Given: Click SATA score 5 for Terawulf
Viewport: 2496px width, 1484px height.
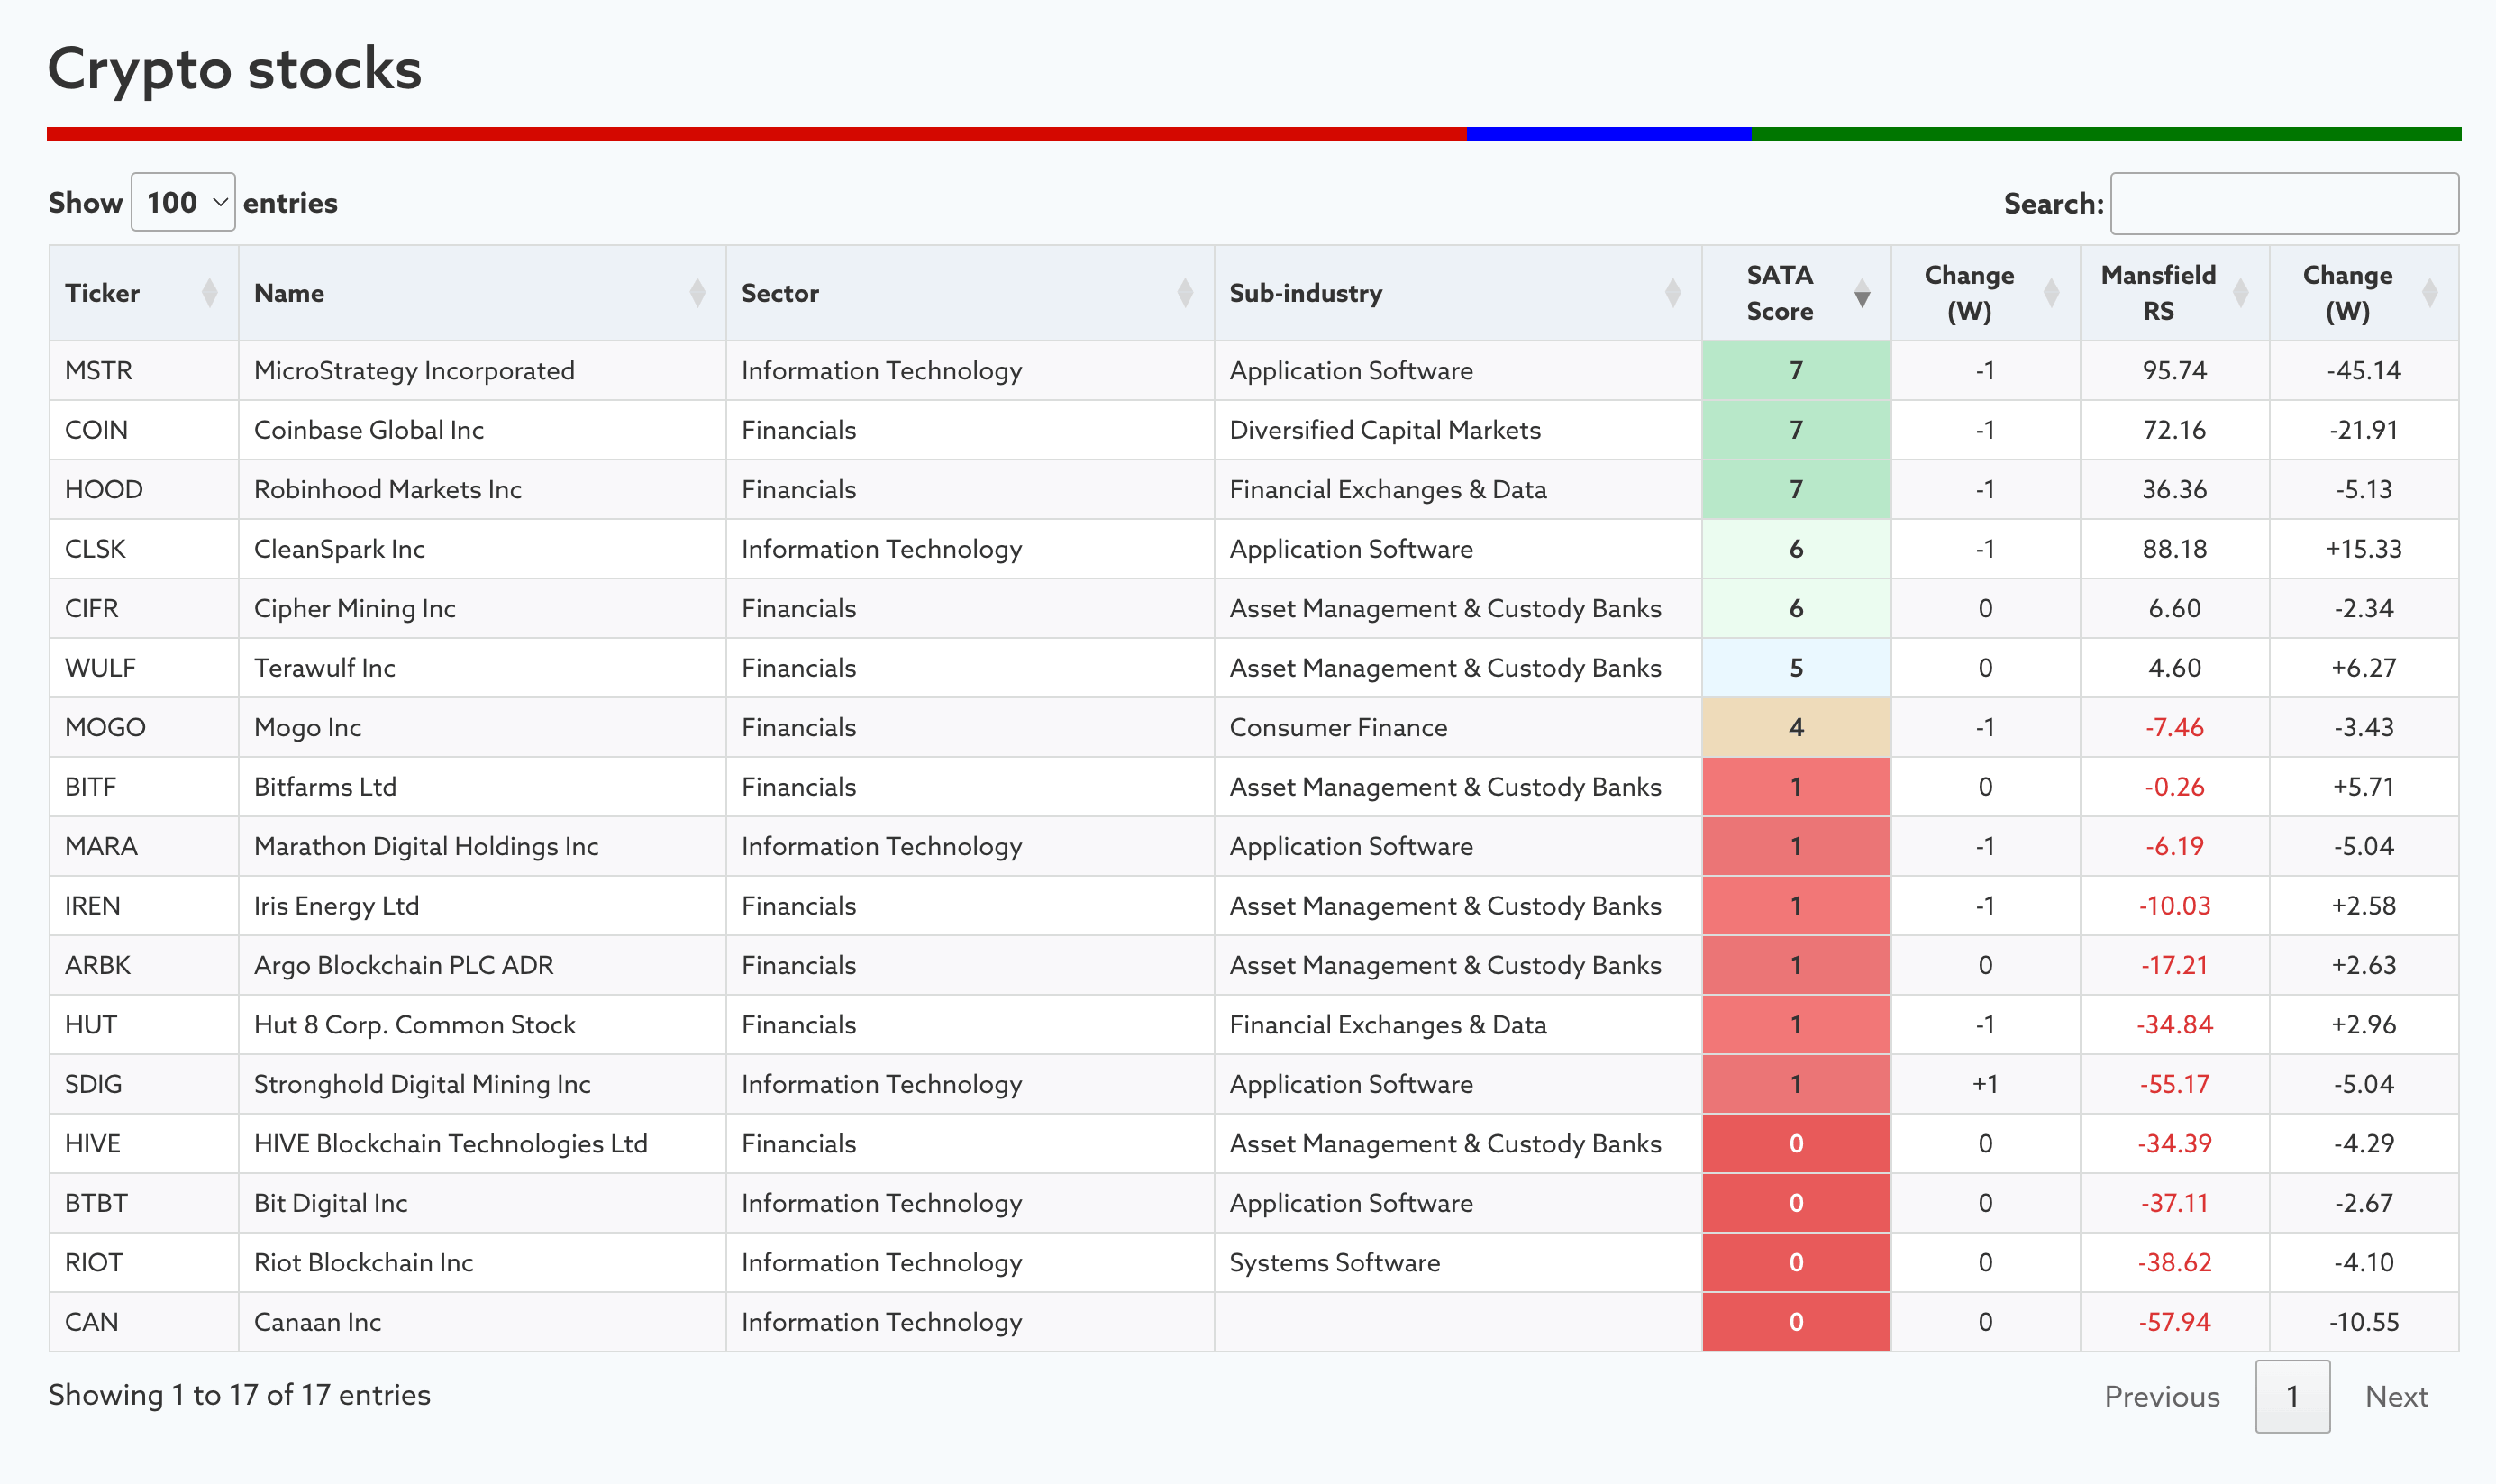Looking at the screenshot, I should (1796, 668).
